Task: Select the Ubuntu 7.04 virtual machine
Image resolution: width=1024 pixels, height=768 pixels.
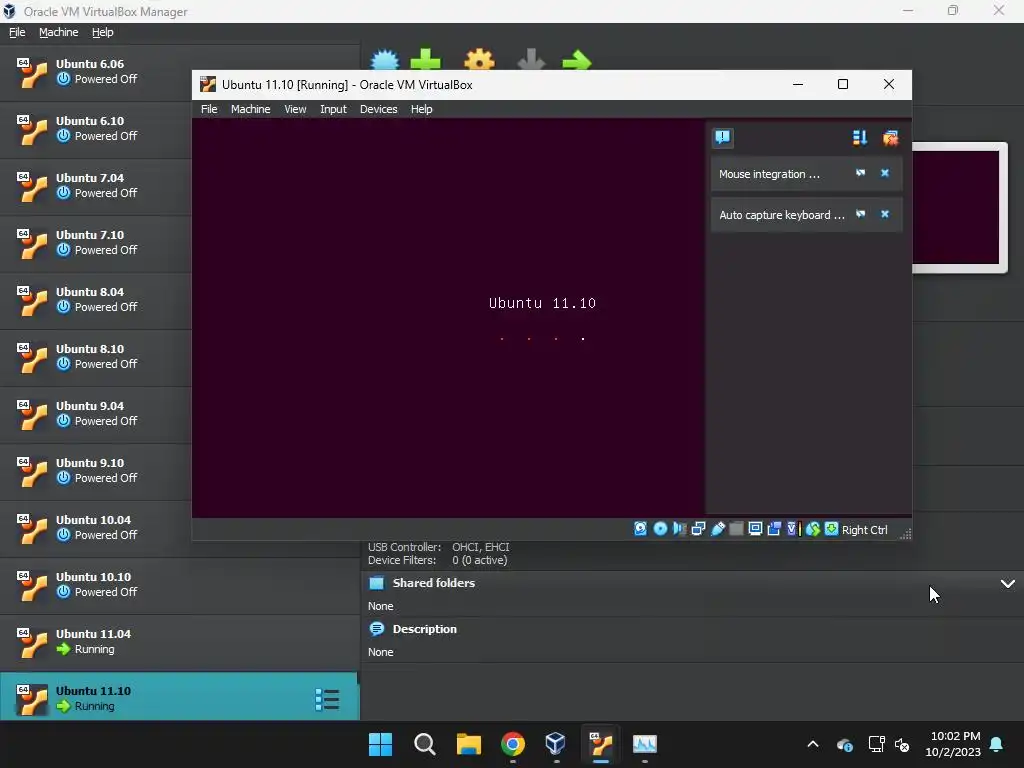Action: point(95,186)
